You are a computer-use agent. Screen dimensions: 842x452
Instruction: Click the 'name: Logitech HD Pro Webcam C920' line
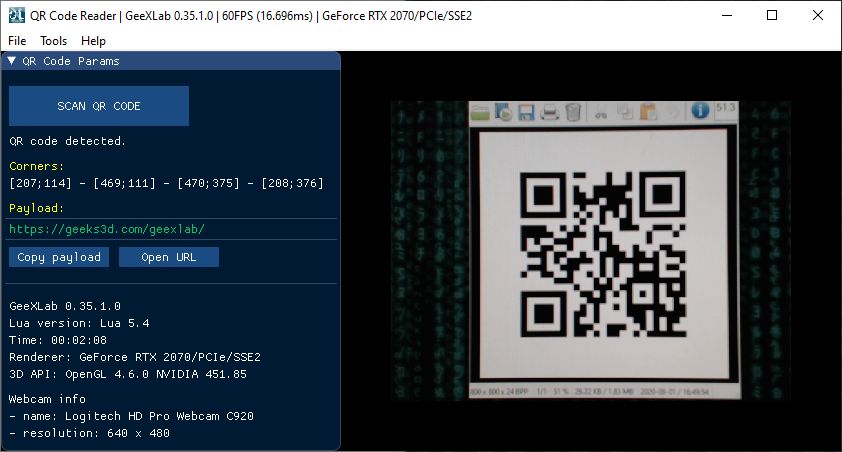click(x=132, y=416)
